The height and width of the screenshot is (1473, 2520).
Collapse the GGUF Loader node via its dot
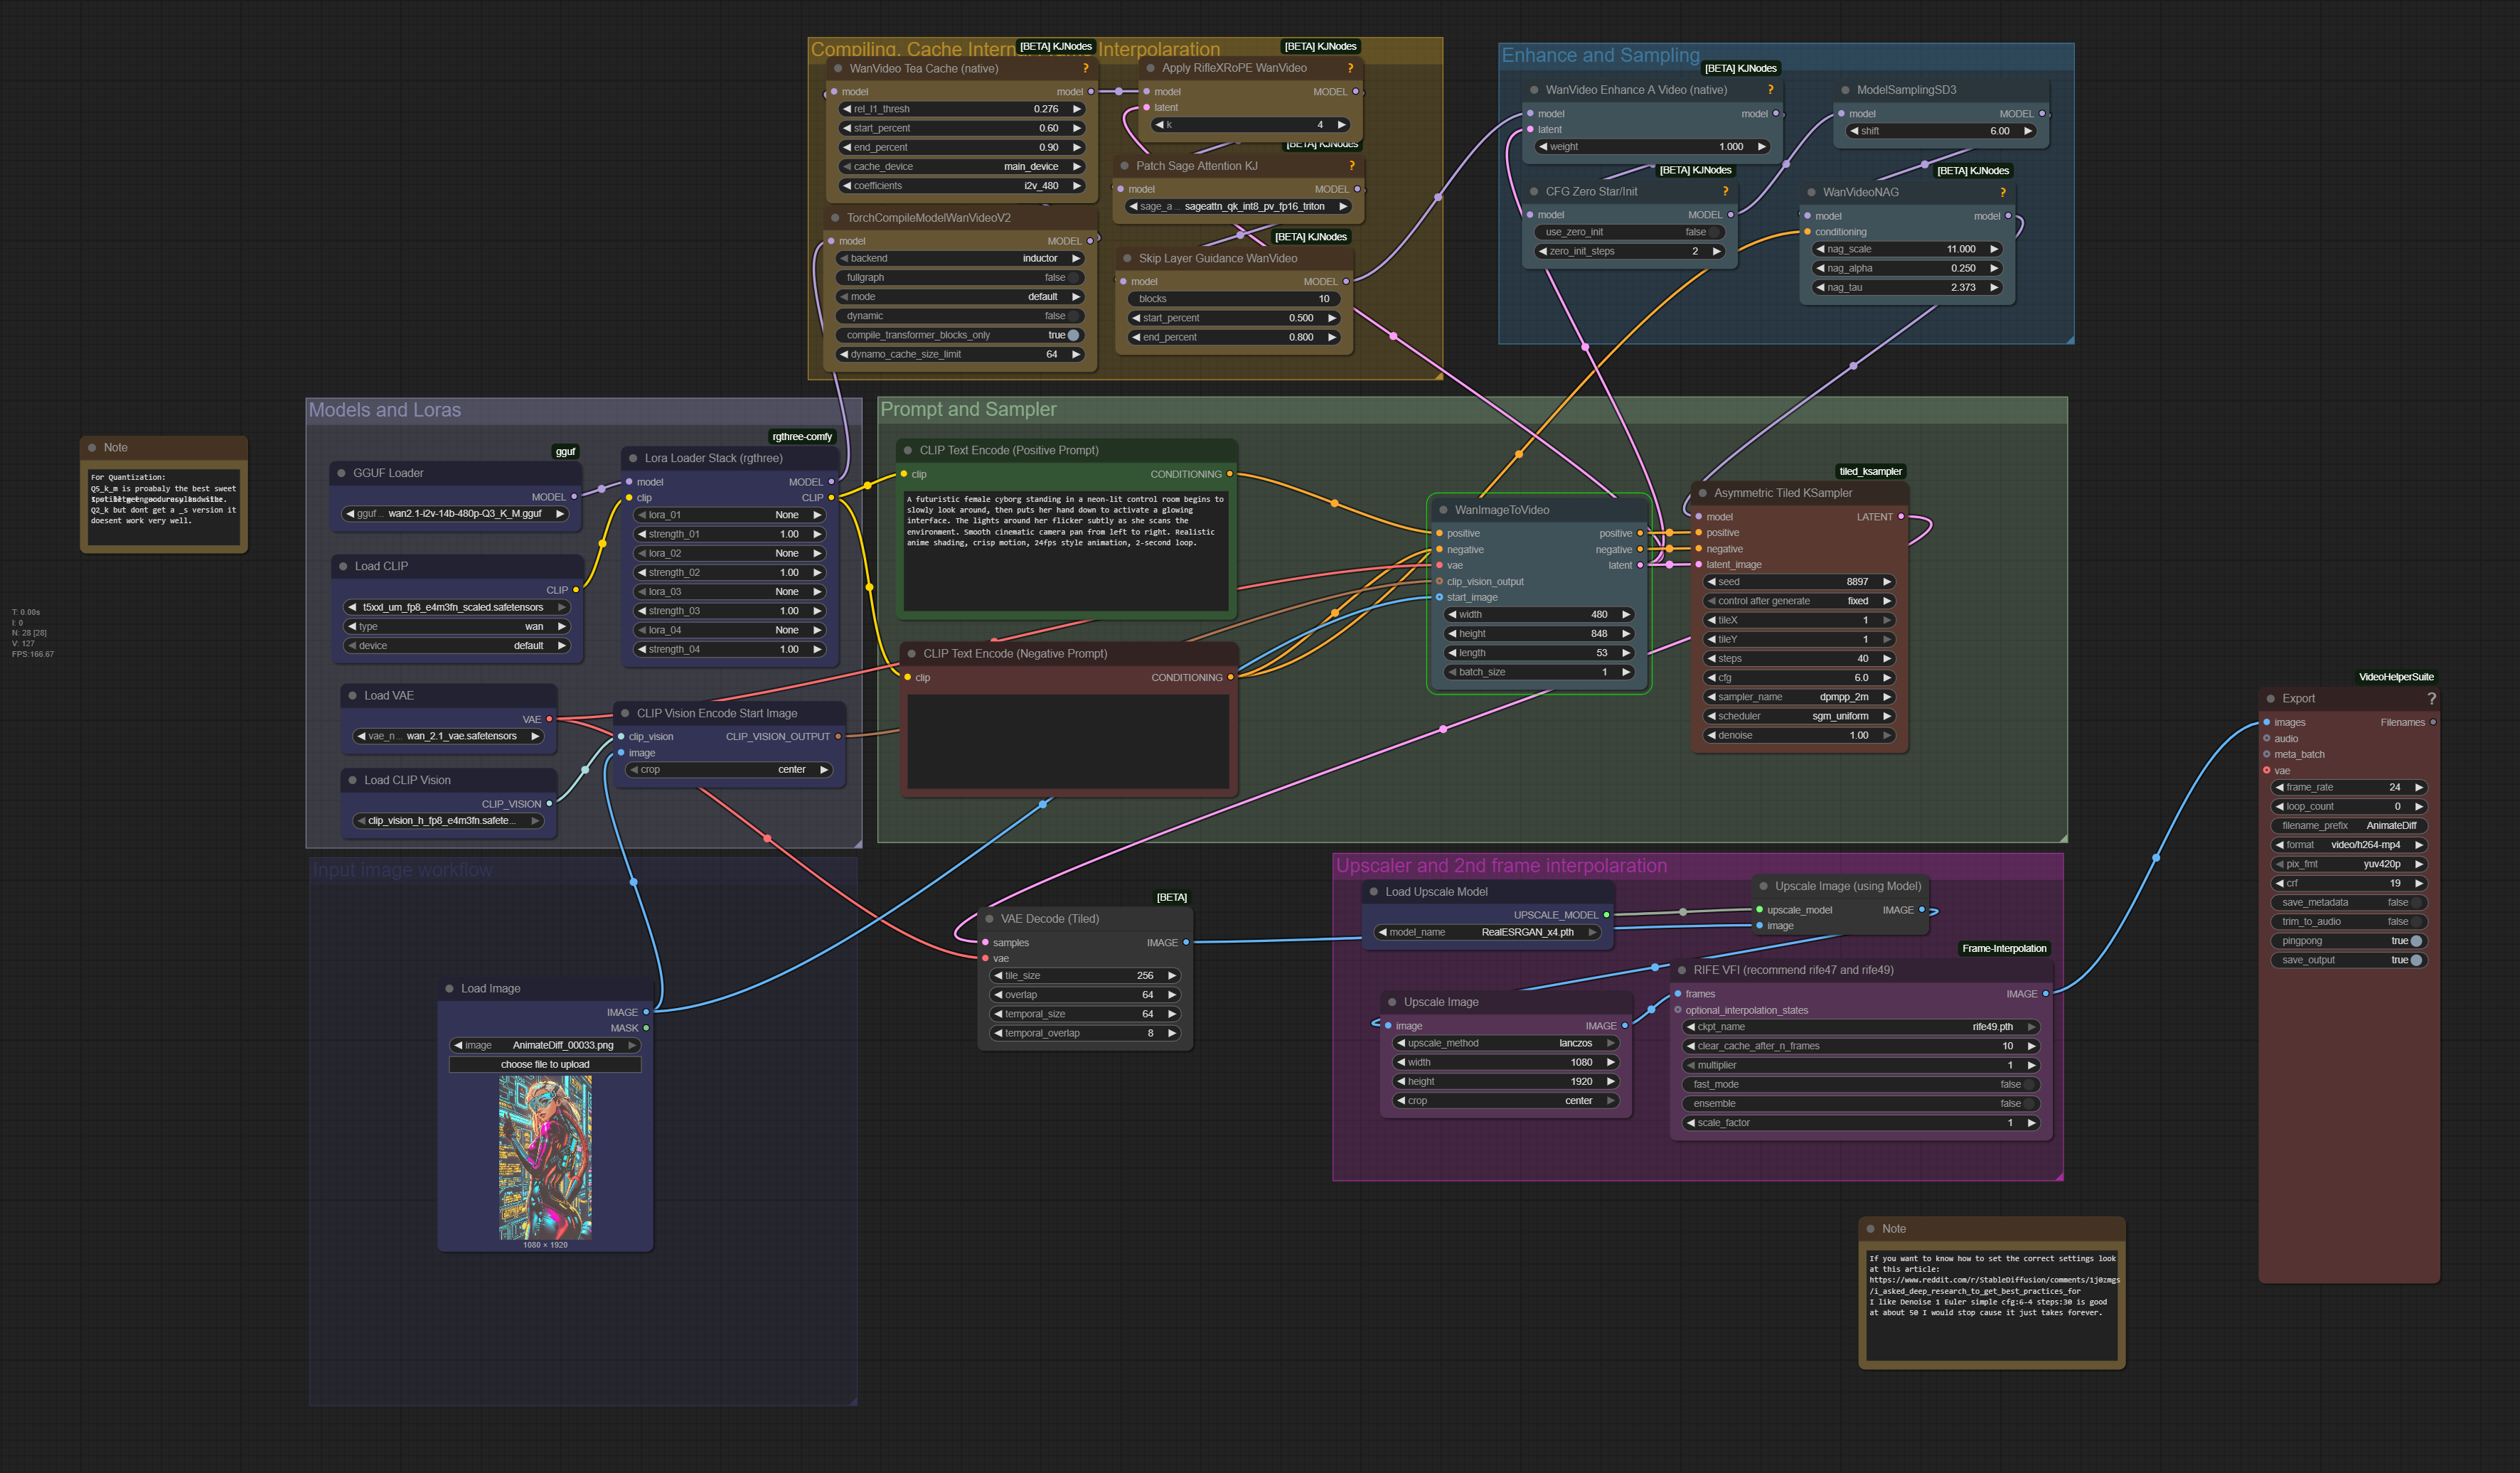pos(342,473)
